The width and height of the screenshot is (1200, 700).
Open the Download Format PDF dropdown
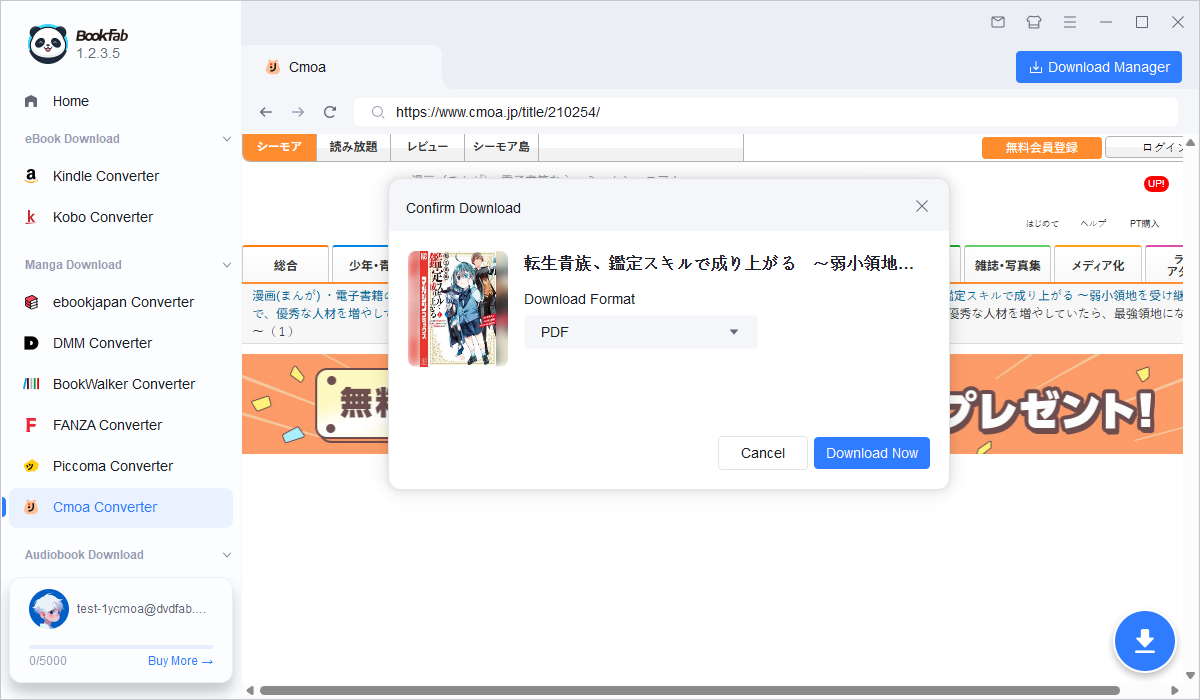pyautogui.click(x=641, y=332)
